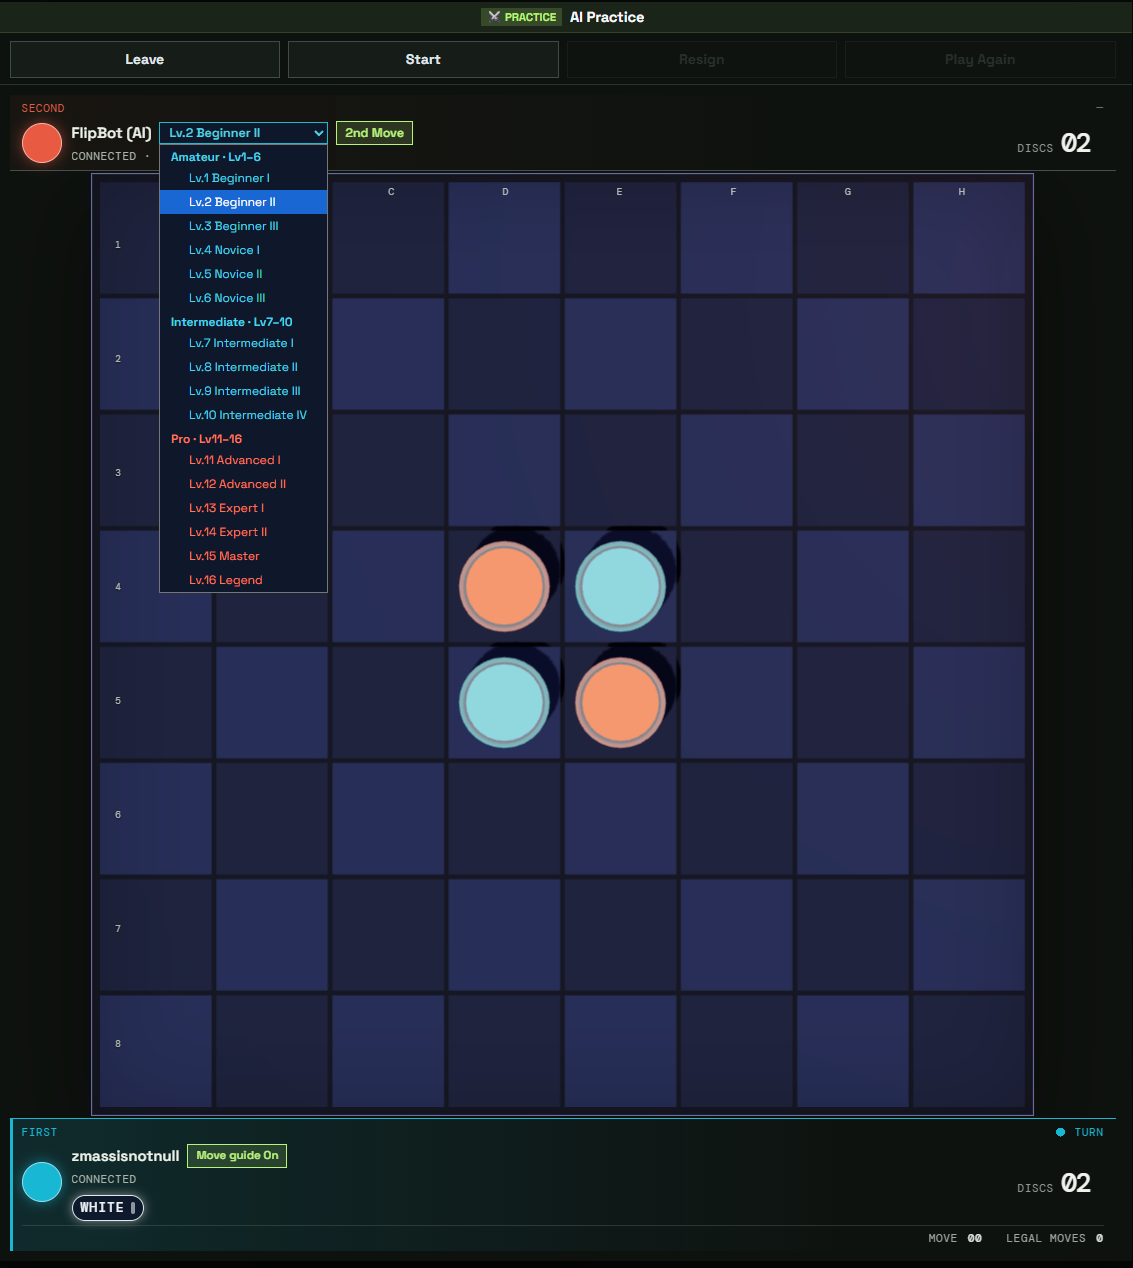
Task: Pick Lv.7 Intermediate I from list
Action: pyautogui.click(x=243, y=343)
